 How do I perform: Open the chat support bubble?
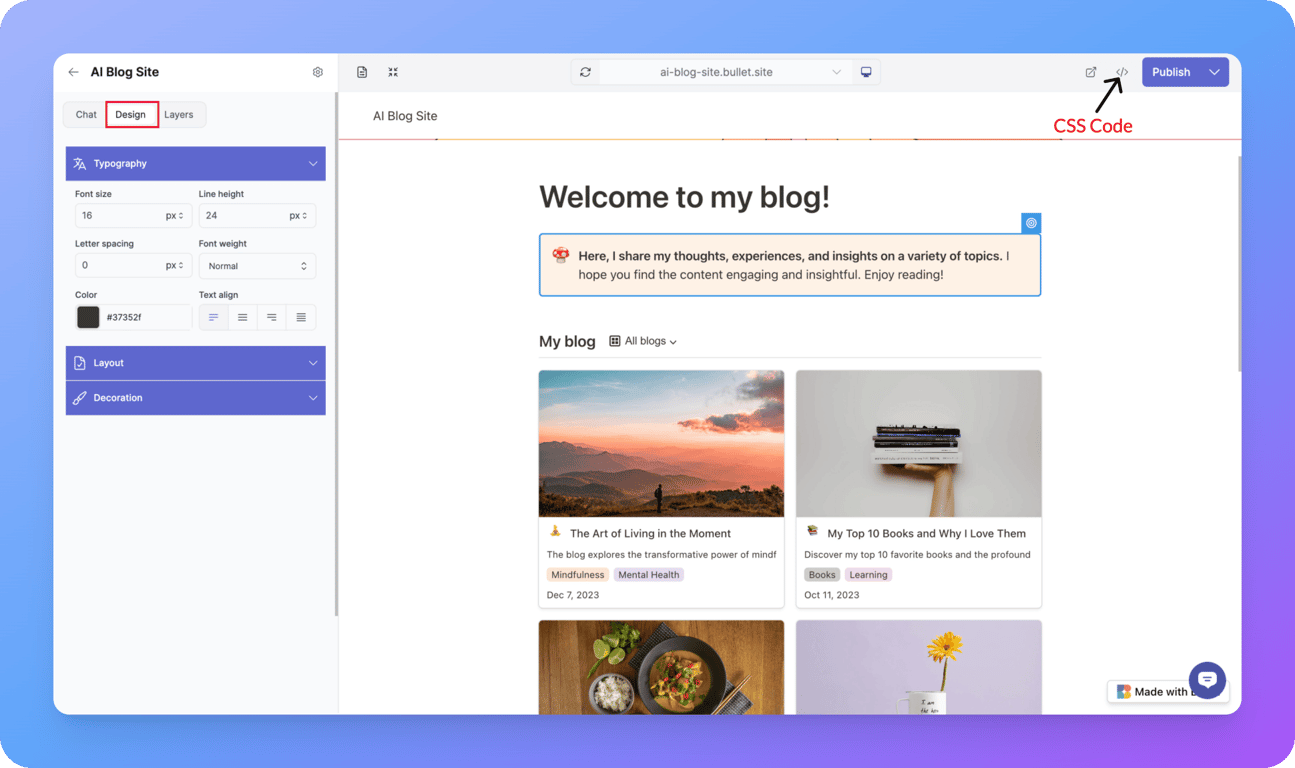pos(1207,680)
